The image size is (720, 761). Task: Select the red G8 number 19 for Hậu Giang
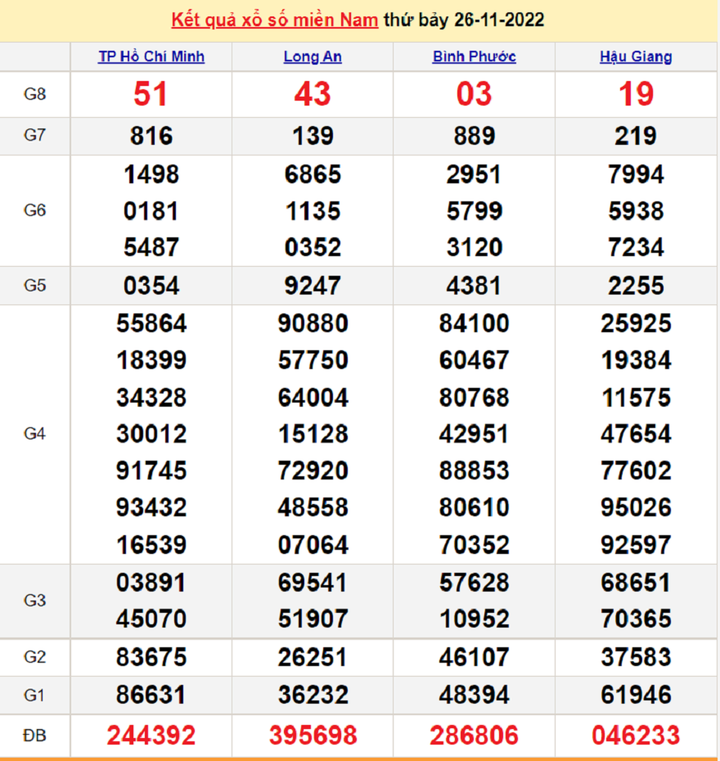click(x=635, y=94)
